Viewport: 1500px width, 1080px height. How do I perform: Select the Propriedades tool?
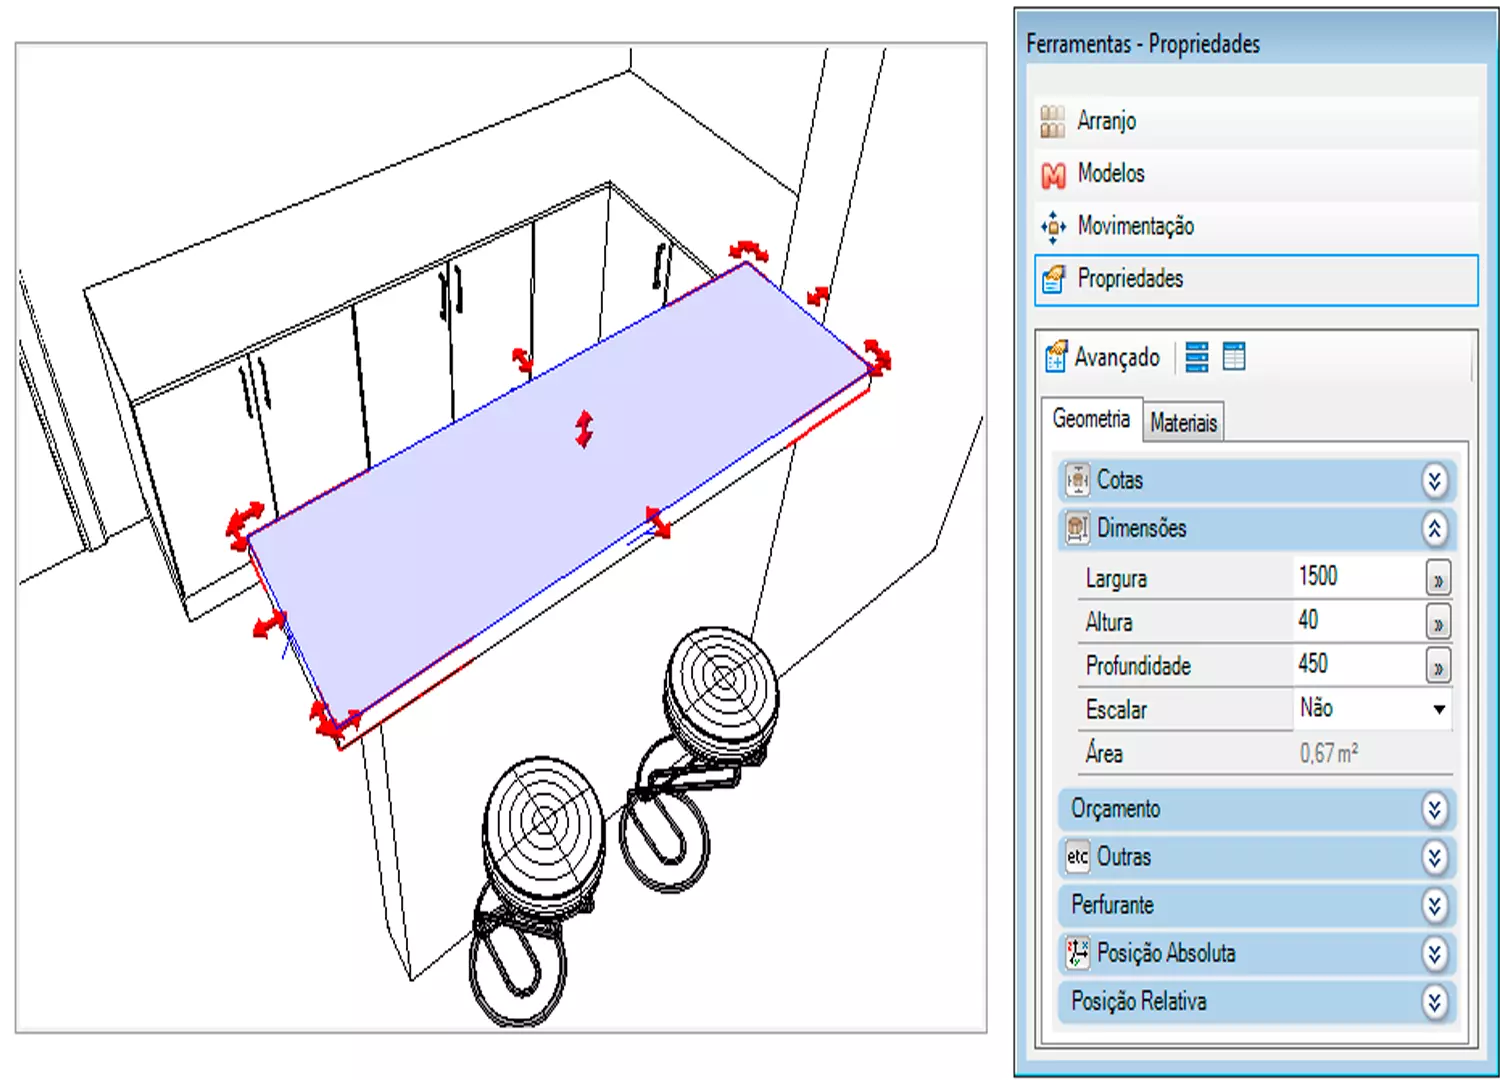(1256, 279)
